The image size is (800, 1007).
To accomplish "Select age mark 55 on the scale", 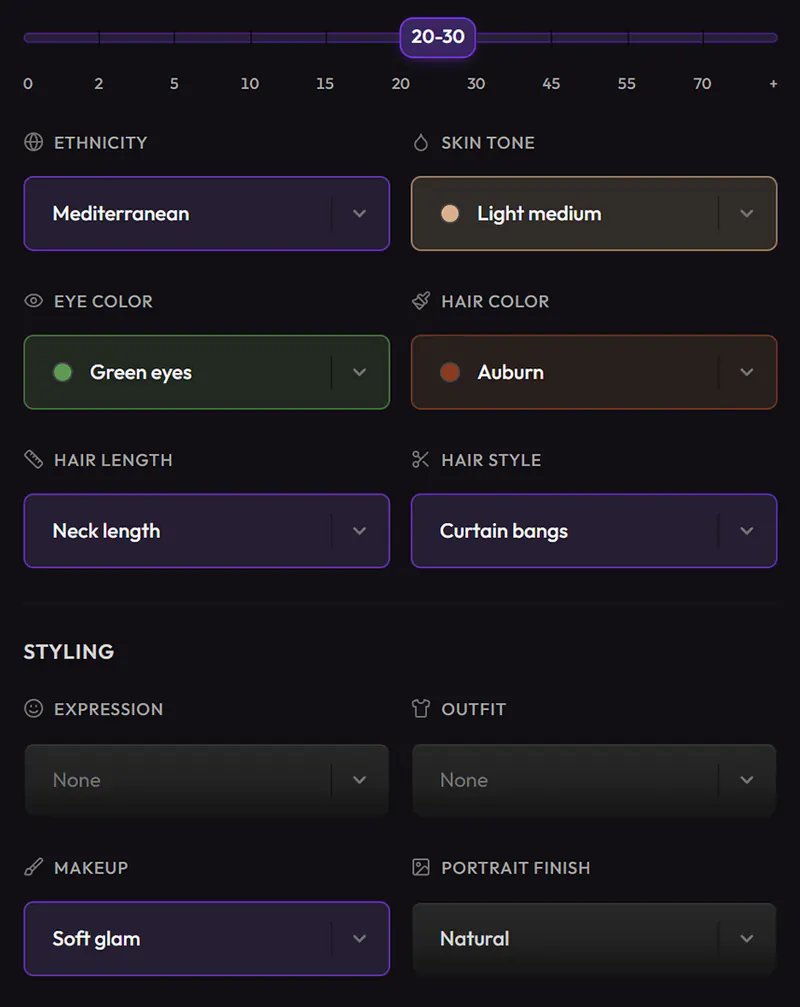I will click(627, 83).
